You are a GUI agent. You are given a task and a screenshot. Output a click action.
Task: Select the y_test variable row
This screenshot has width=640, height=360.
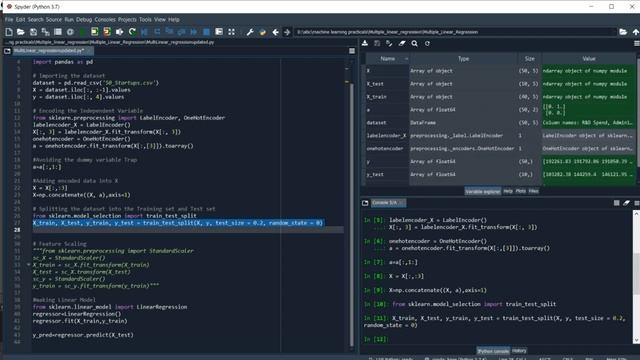[500, 174]
